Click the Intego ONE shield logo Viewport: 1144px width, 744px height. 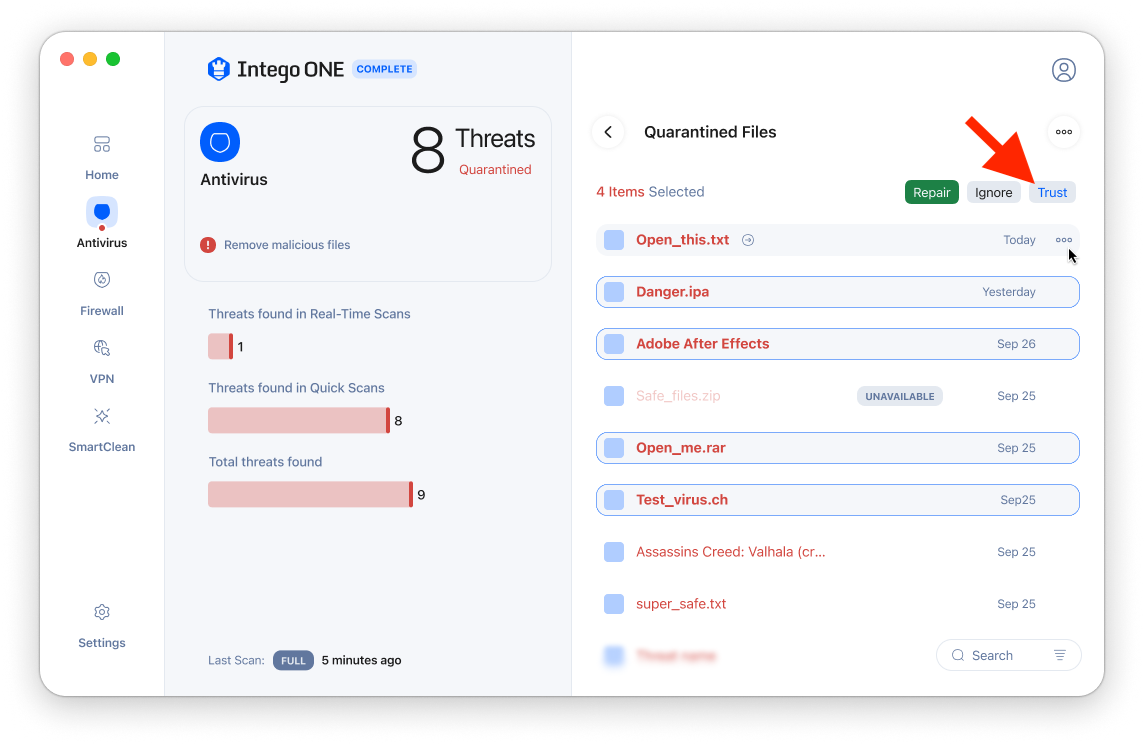219,69
